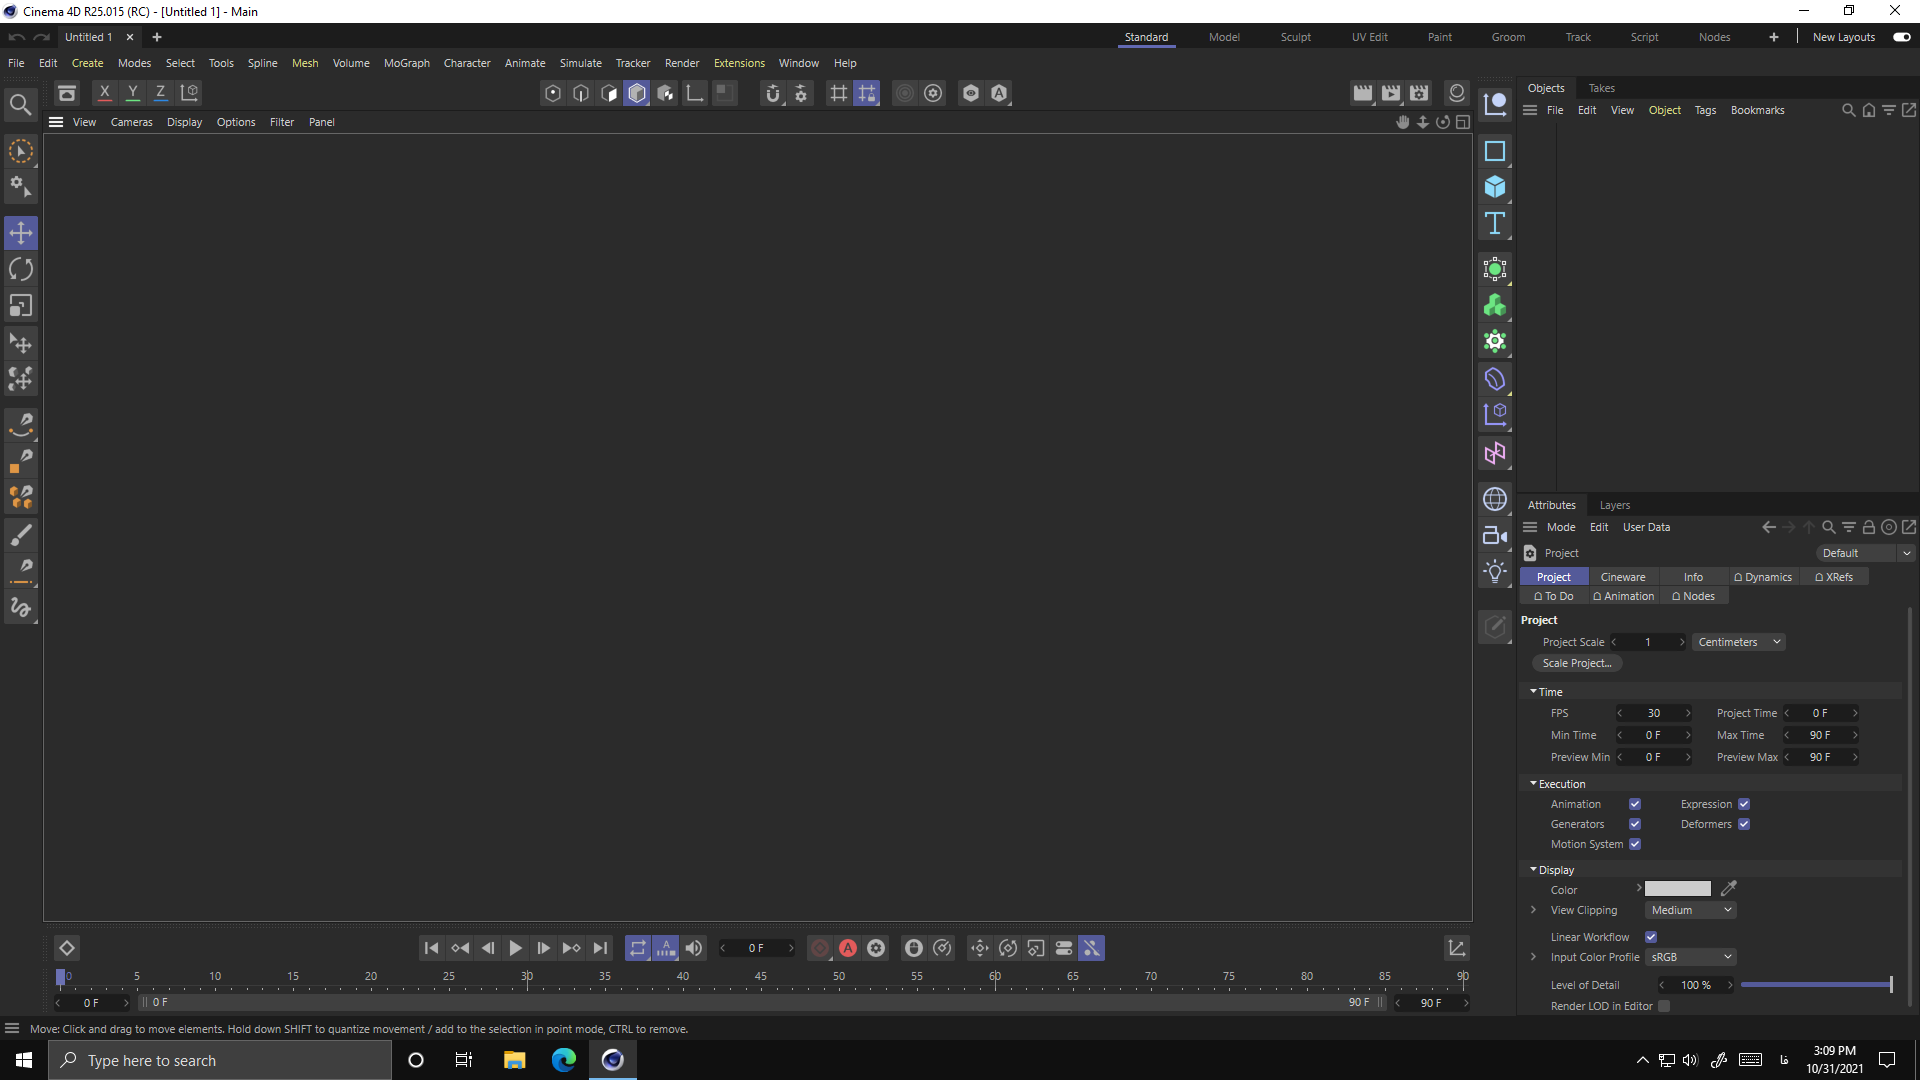
Task: Select the Move tool in toolbar
Action: pyautogui.click(x=21, y=232)
